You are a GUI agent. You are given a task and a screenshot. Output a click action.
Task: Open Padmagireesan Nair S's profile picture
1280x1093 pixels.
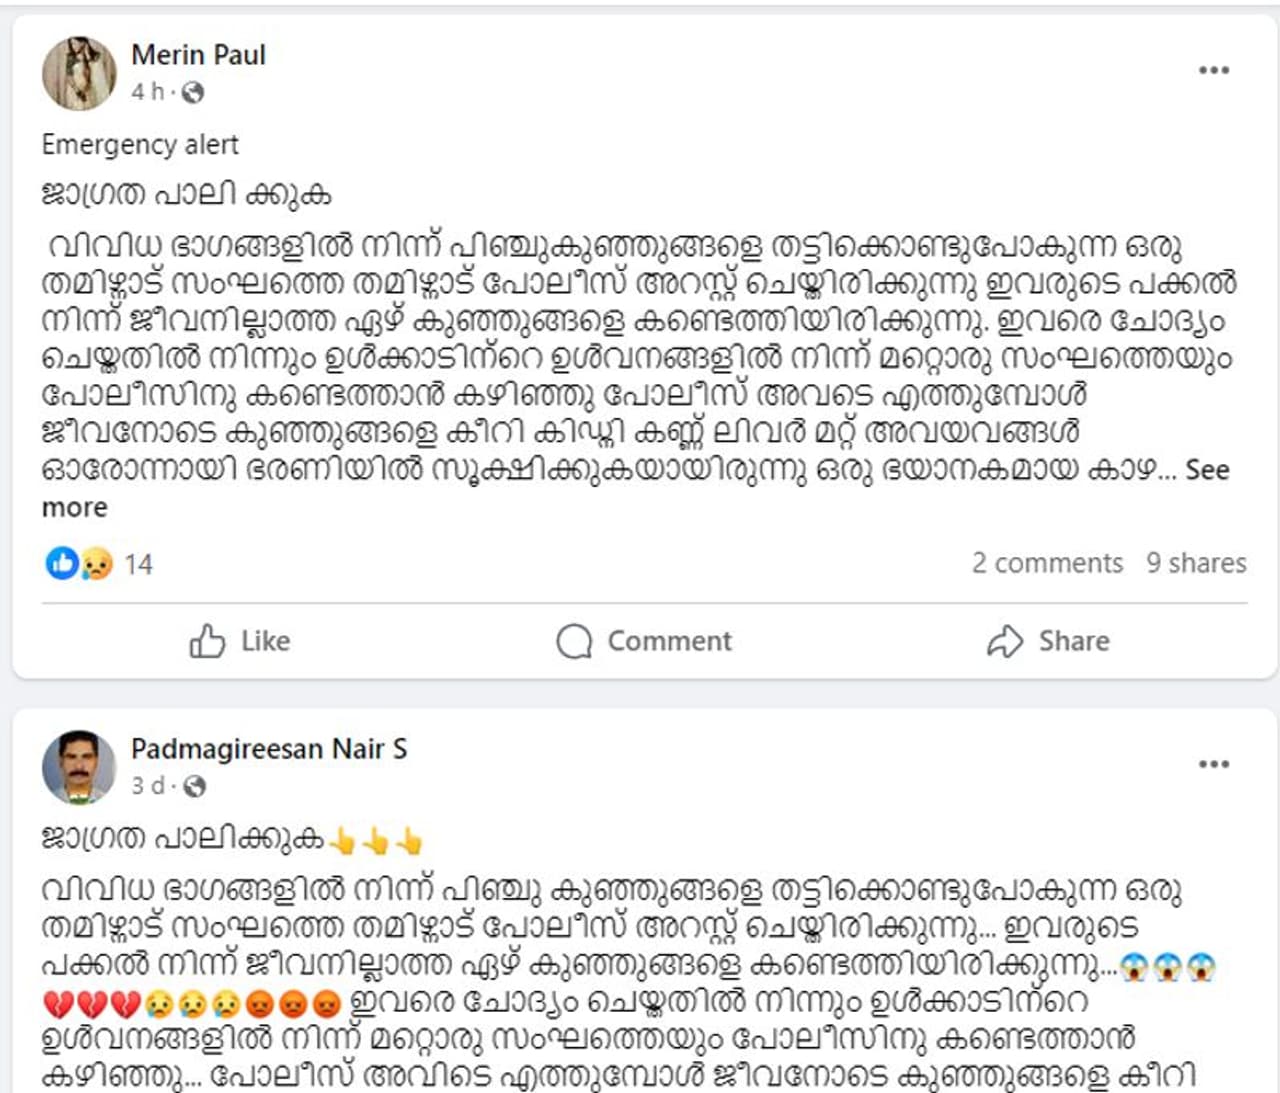pos(78,767)
